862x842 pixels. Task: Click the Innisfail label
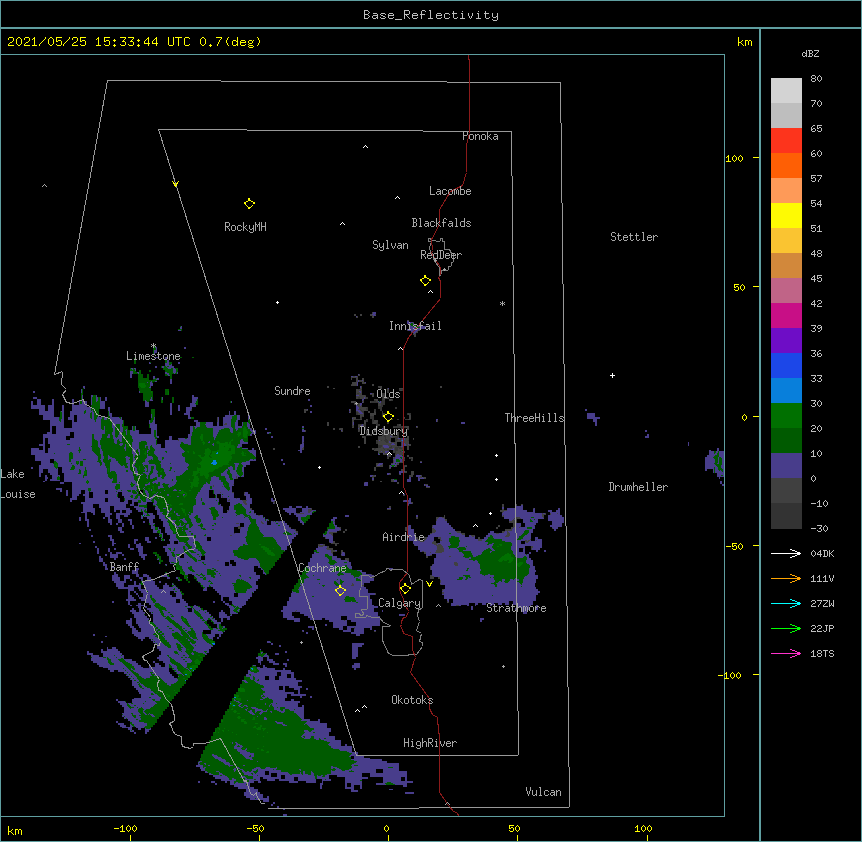click(x=415, y=326)
